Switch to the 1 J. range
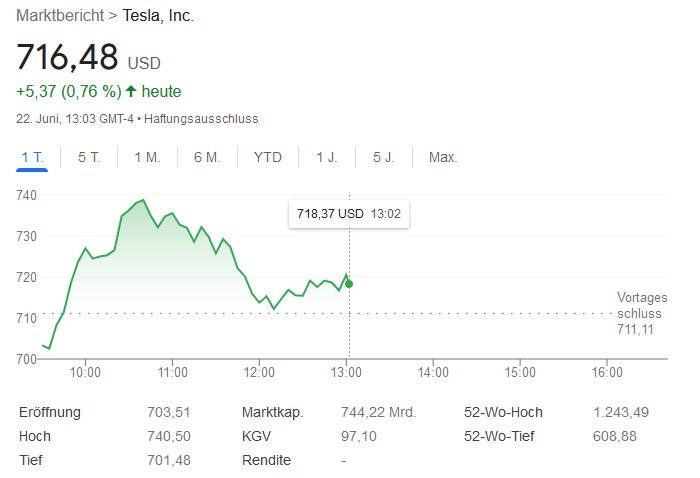The height and width of the screenshot is (478, 700). (x=327, y=157)
